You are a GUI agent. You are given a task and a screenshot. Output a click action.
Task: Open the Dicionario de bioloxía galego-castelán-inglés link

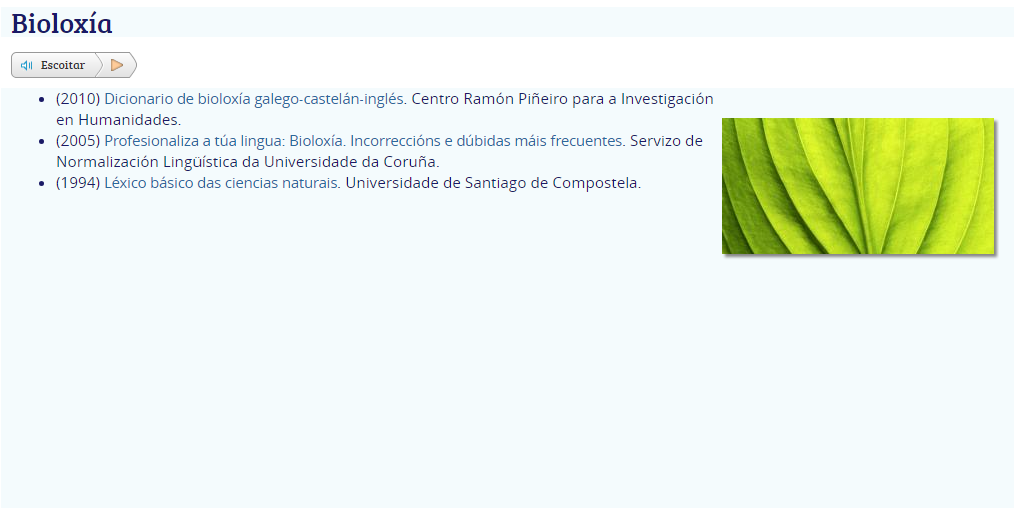(255, 99)
